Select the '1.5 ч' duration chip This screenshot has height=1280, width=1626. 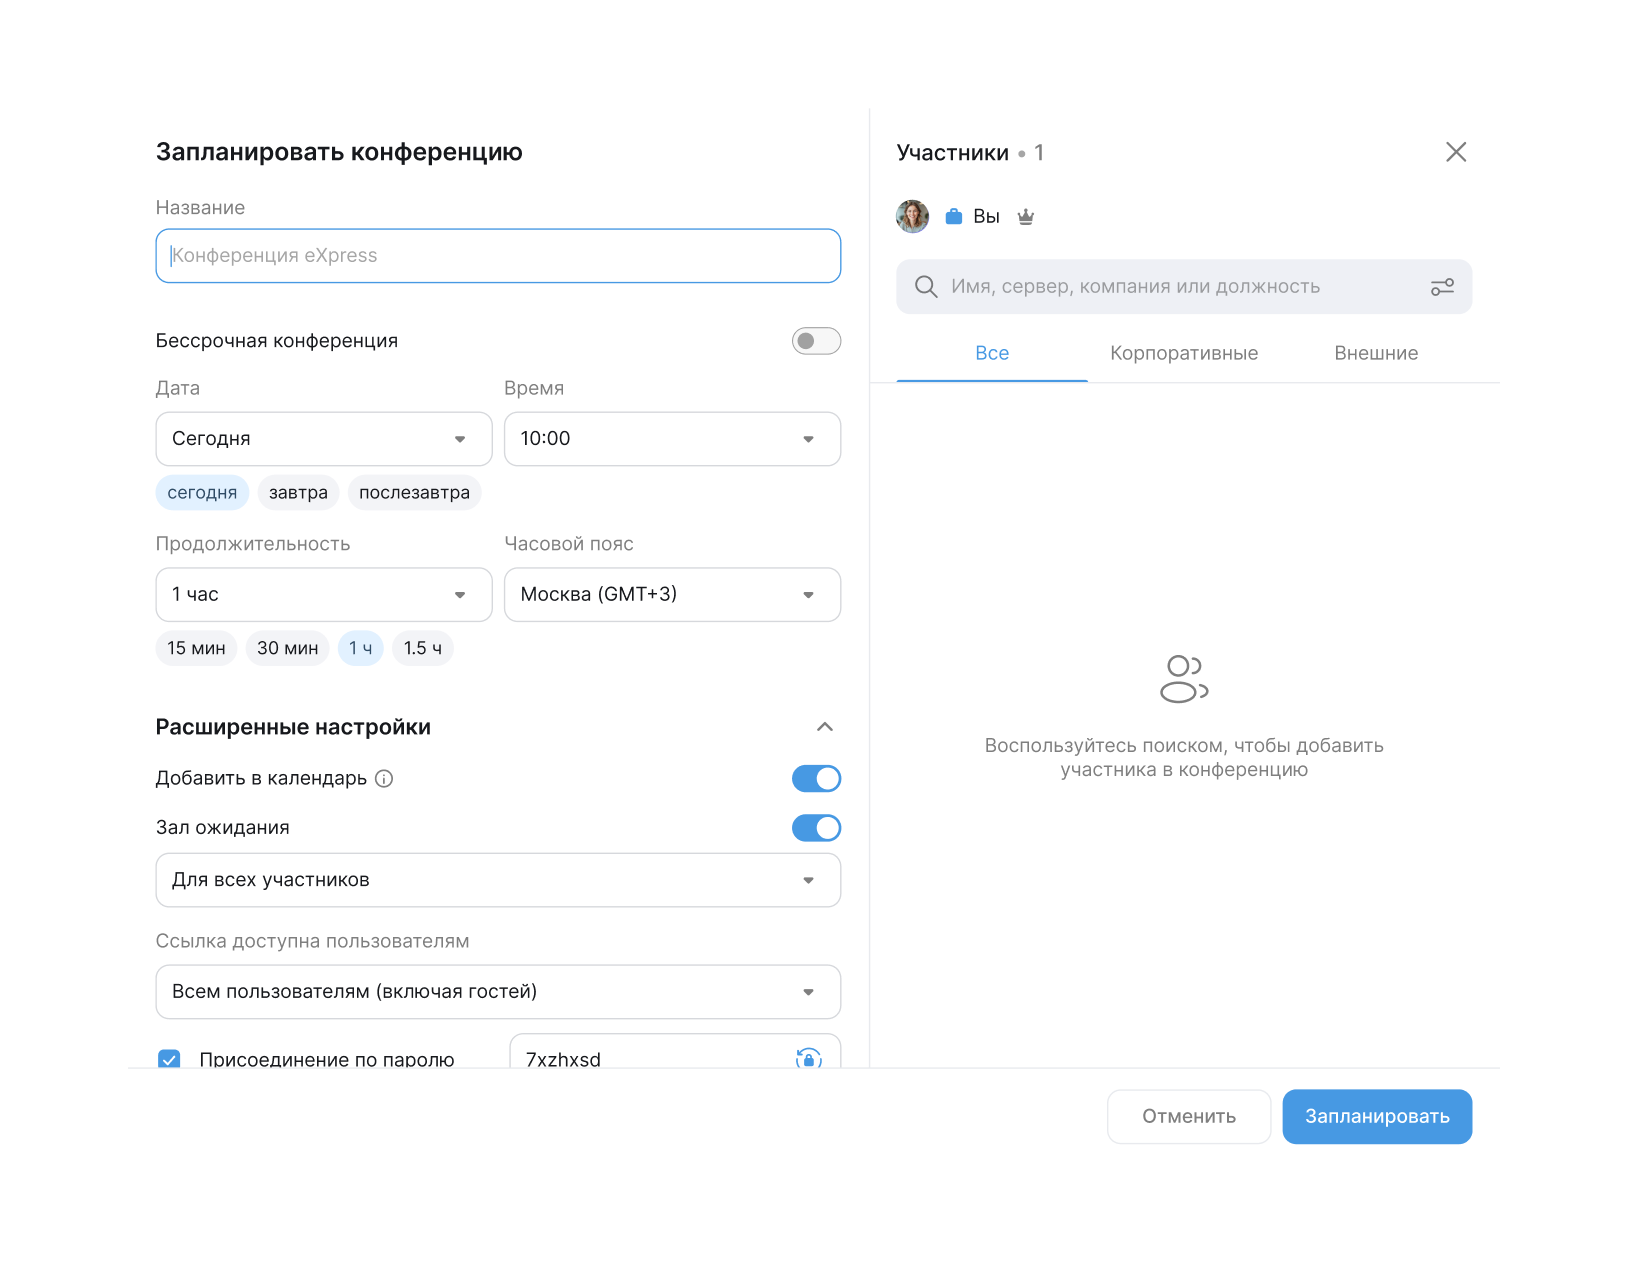422,648
